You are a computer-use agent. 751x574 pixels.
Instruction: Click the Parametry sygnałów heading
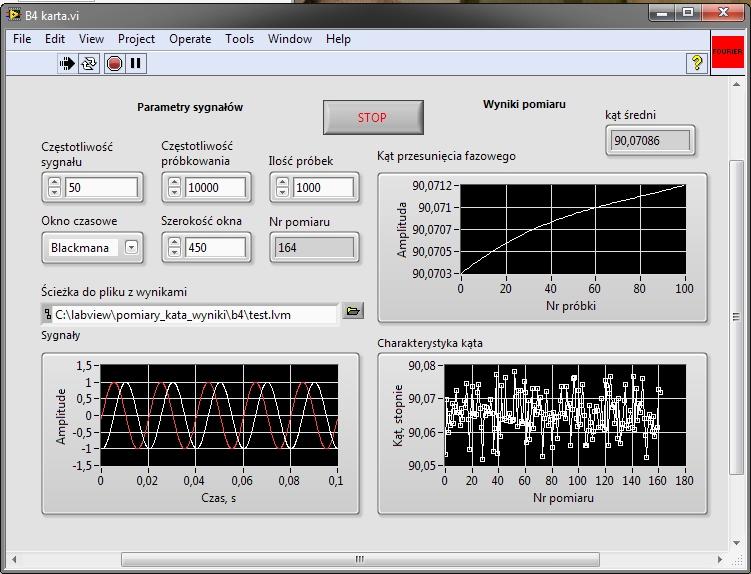click(190, 107)
